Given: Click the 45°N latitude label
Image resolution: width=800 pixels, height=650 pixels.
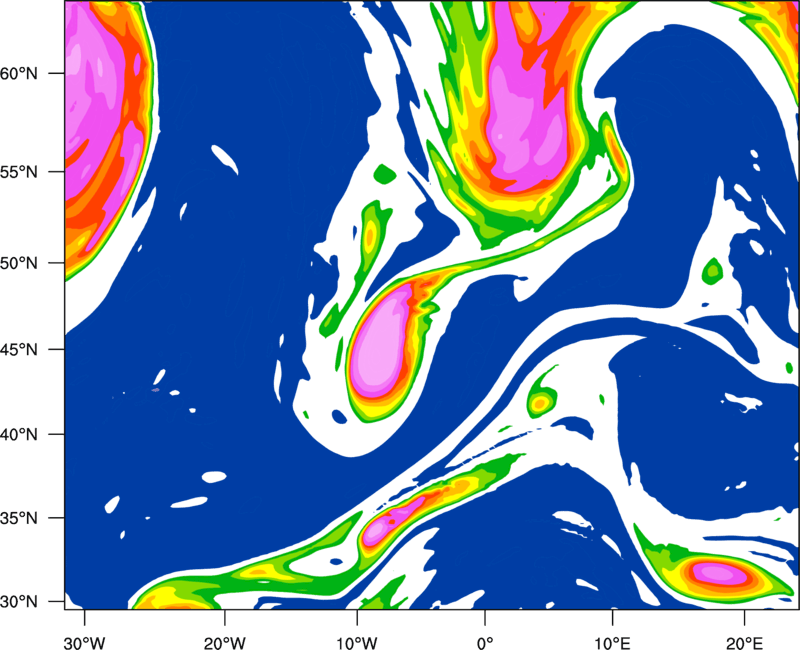Looking at the screenshot, I should (x=19, y=349).
